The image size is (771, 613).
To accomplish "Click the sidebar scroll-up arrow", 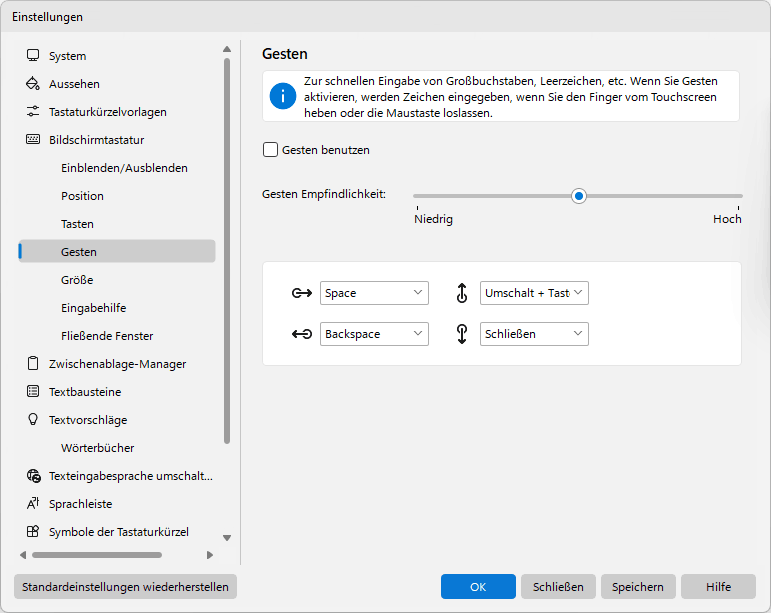I will click(x=227, y=49).
